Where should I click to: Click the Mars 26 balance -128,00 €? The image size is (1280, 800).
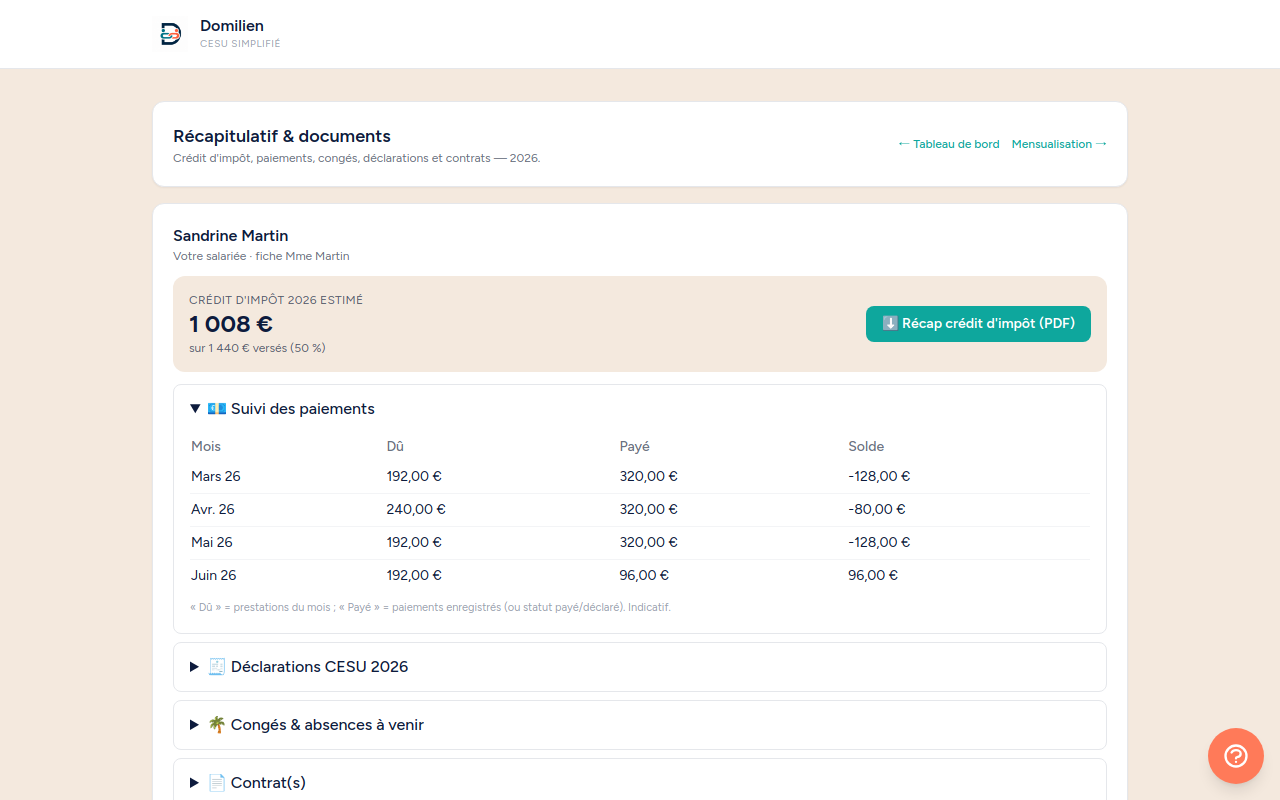coord(879,476)
